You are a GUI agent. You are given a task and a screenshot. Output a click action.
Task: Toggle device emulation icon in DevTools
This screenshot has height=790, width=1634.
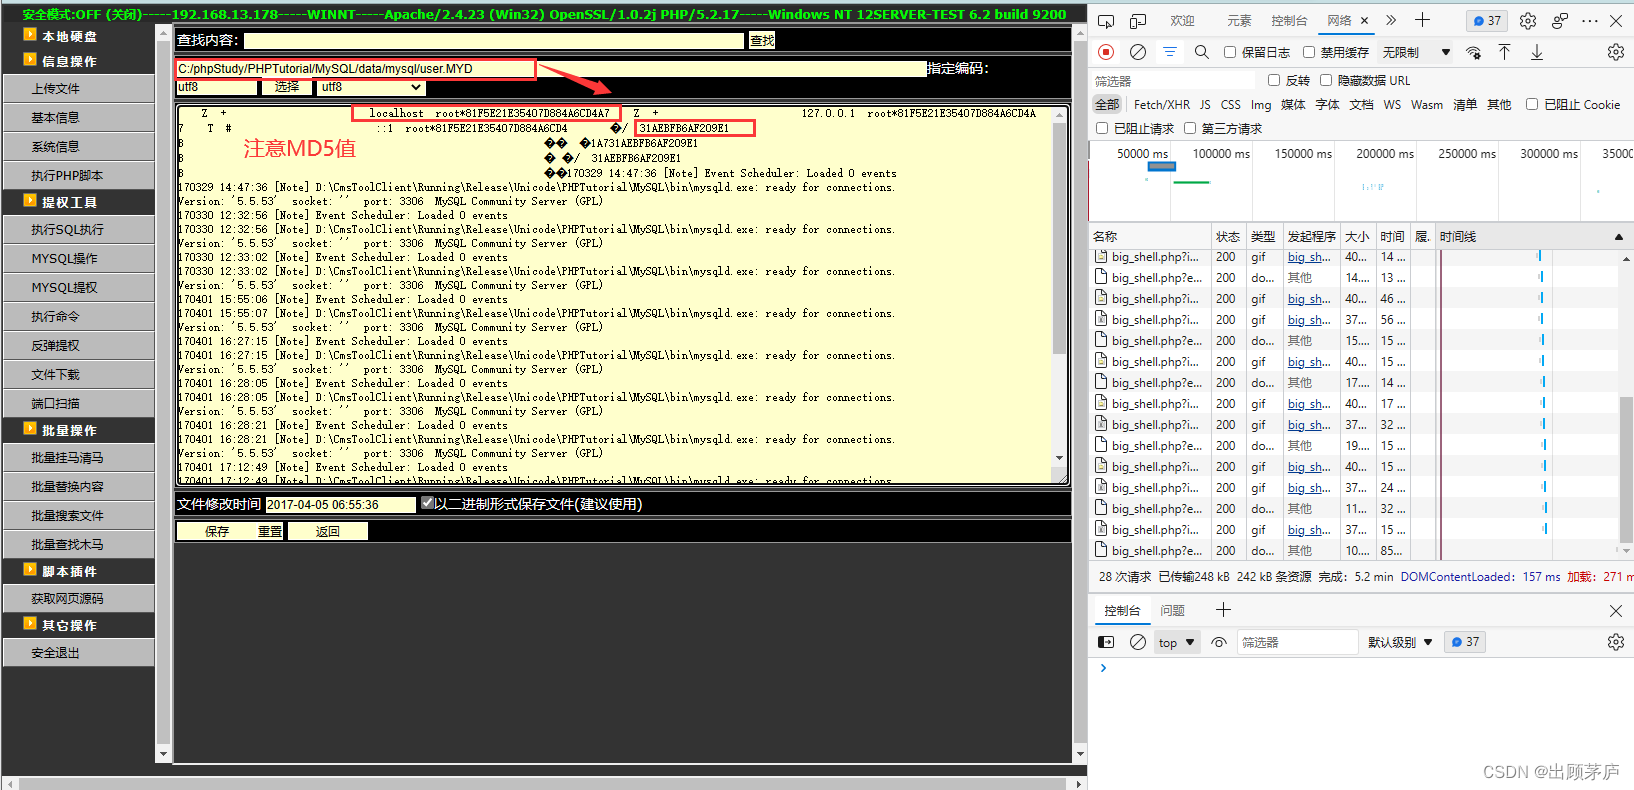1138,21
